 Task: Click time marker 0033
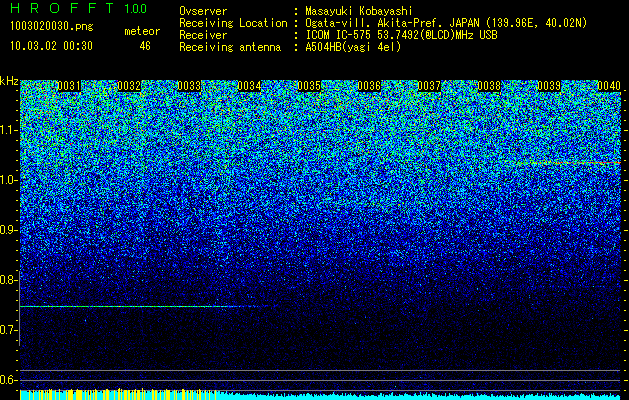(189, 86)
